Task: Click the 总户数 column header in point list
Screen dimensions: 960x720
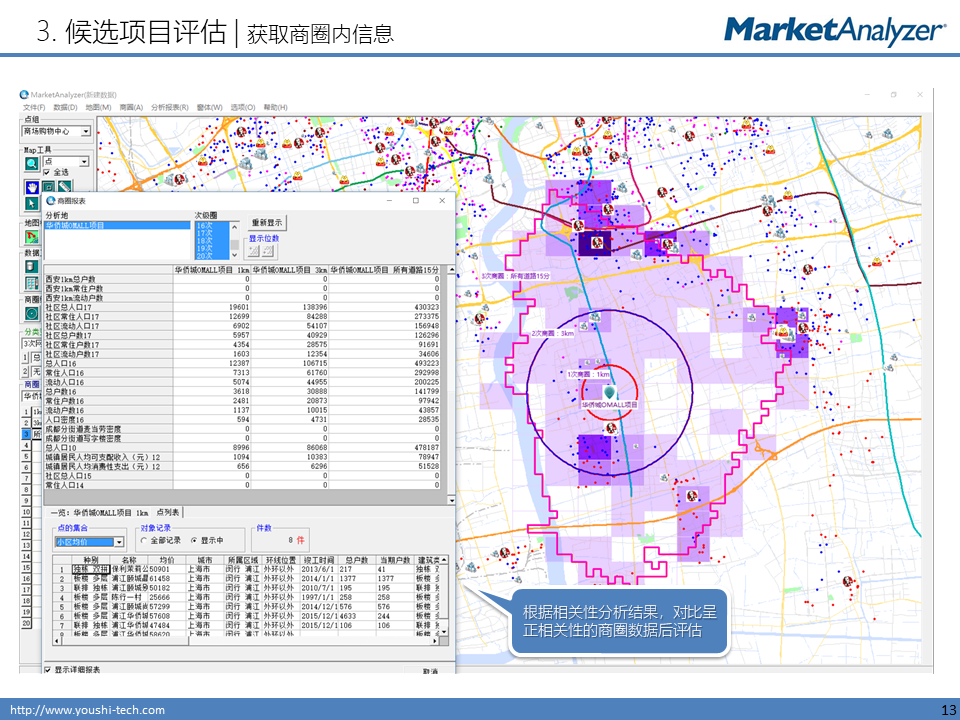Action: point(356,560)
